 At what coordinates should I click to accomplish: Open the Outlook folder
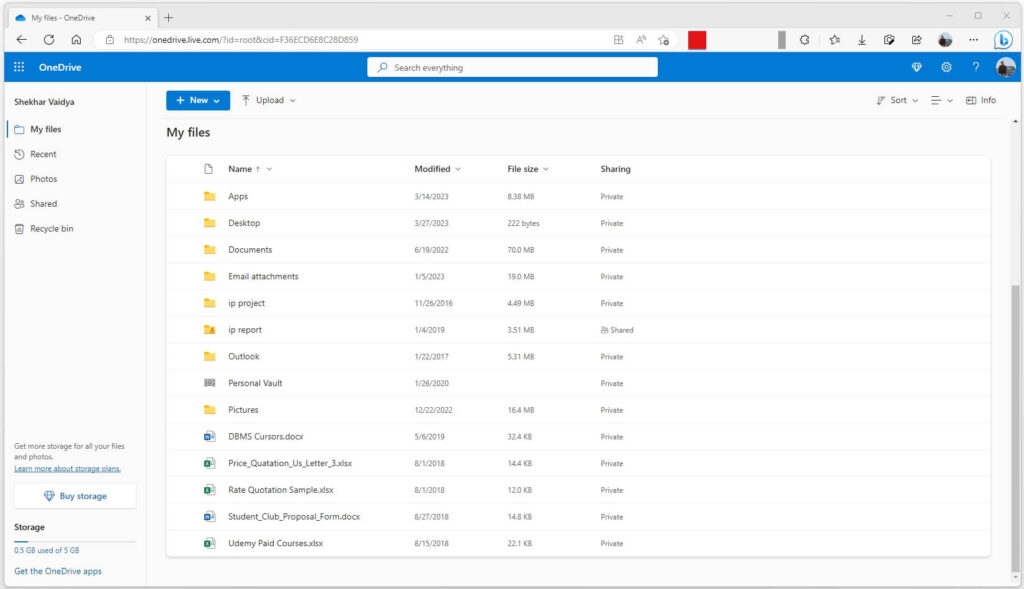tap(244, 357)
